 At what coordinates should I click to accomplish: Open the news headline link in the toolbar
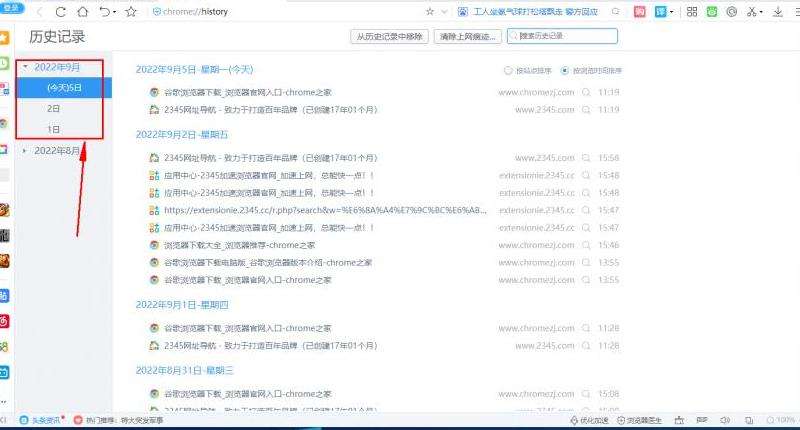tap(535, 12)
